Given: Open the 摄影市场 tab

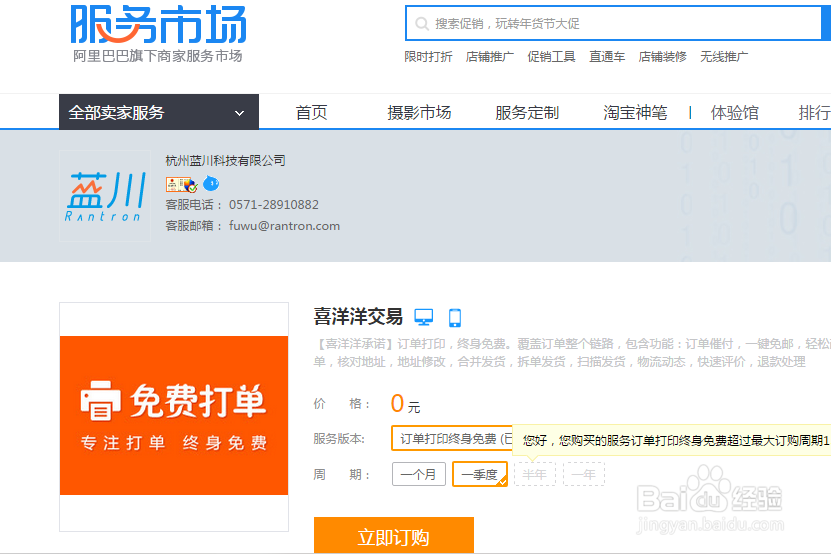Looking at the screenshot, I should [419, 113].
